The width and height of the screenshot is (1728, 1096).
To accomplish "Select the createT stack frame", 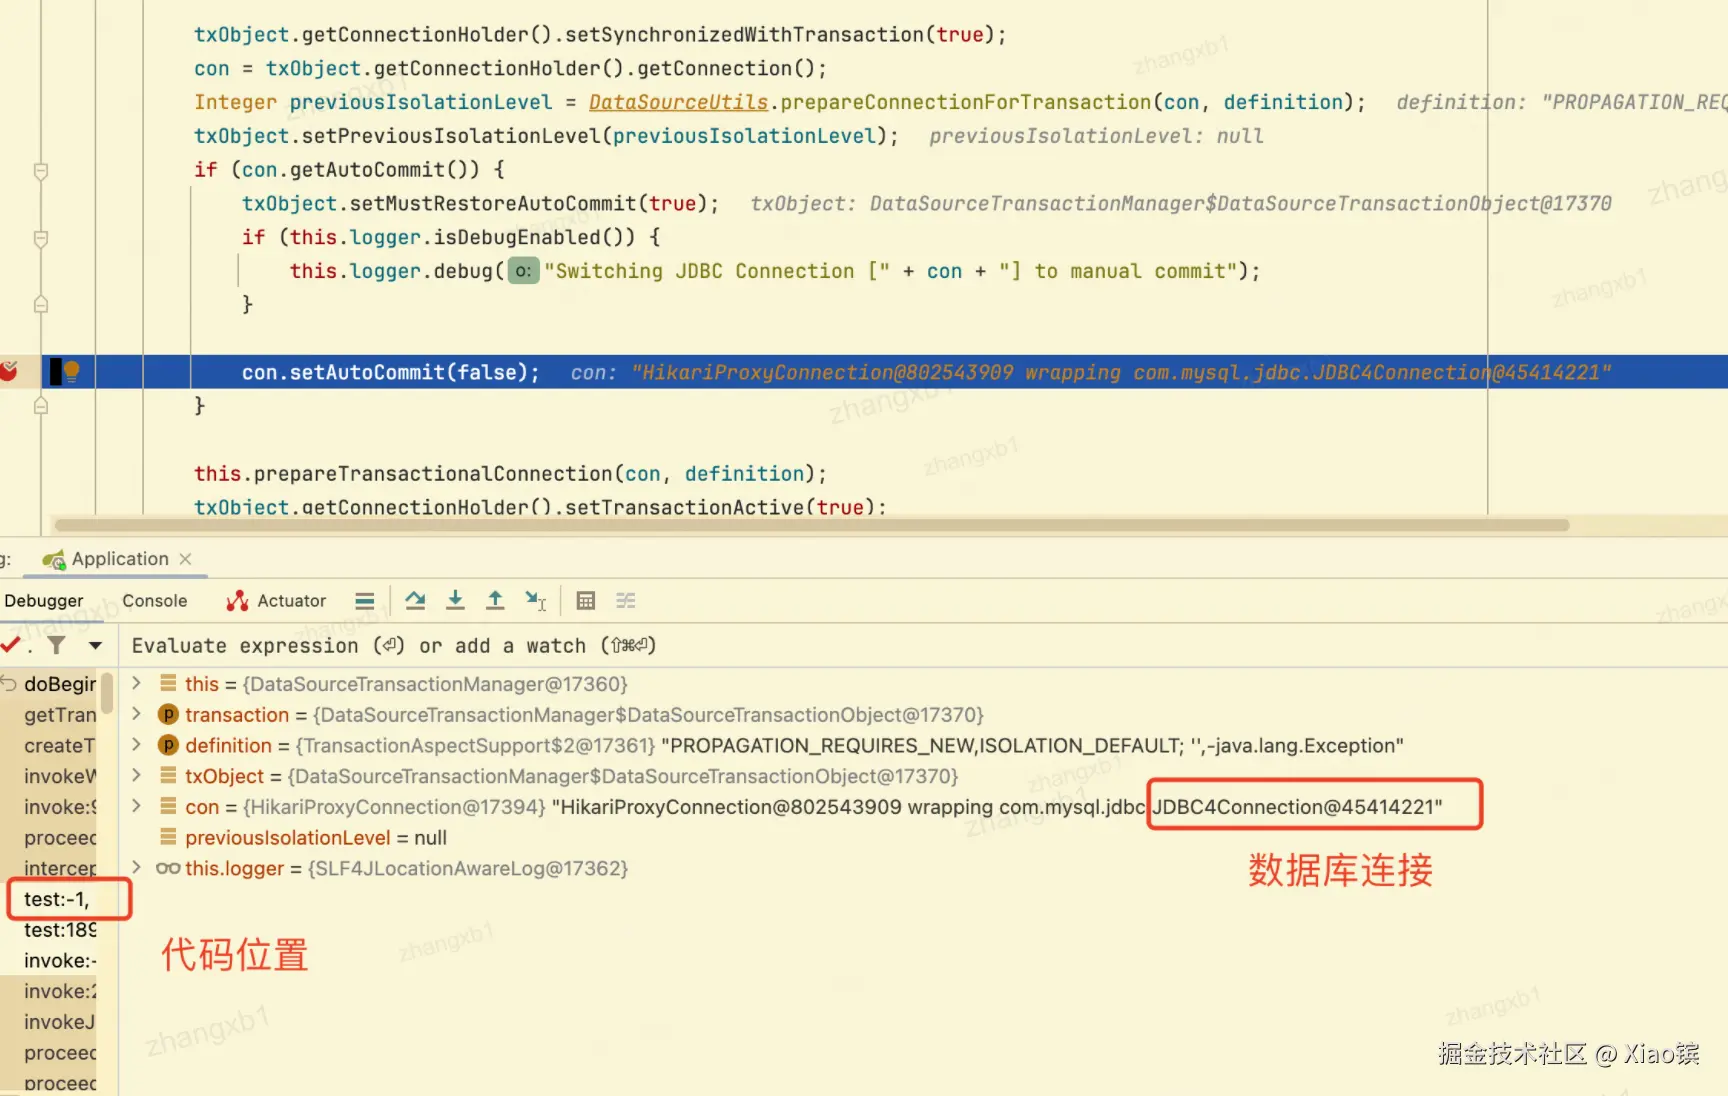I will click(x=60, y=746).
